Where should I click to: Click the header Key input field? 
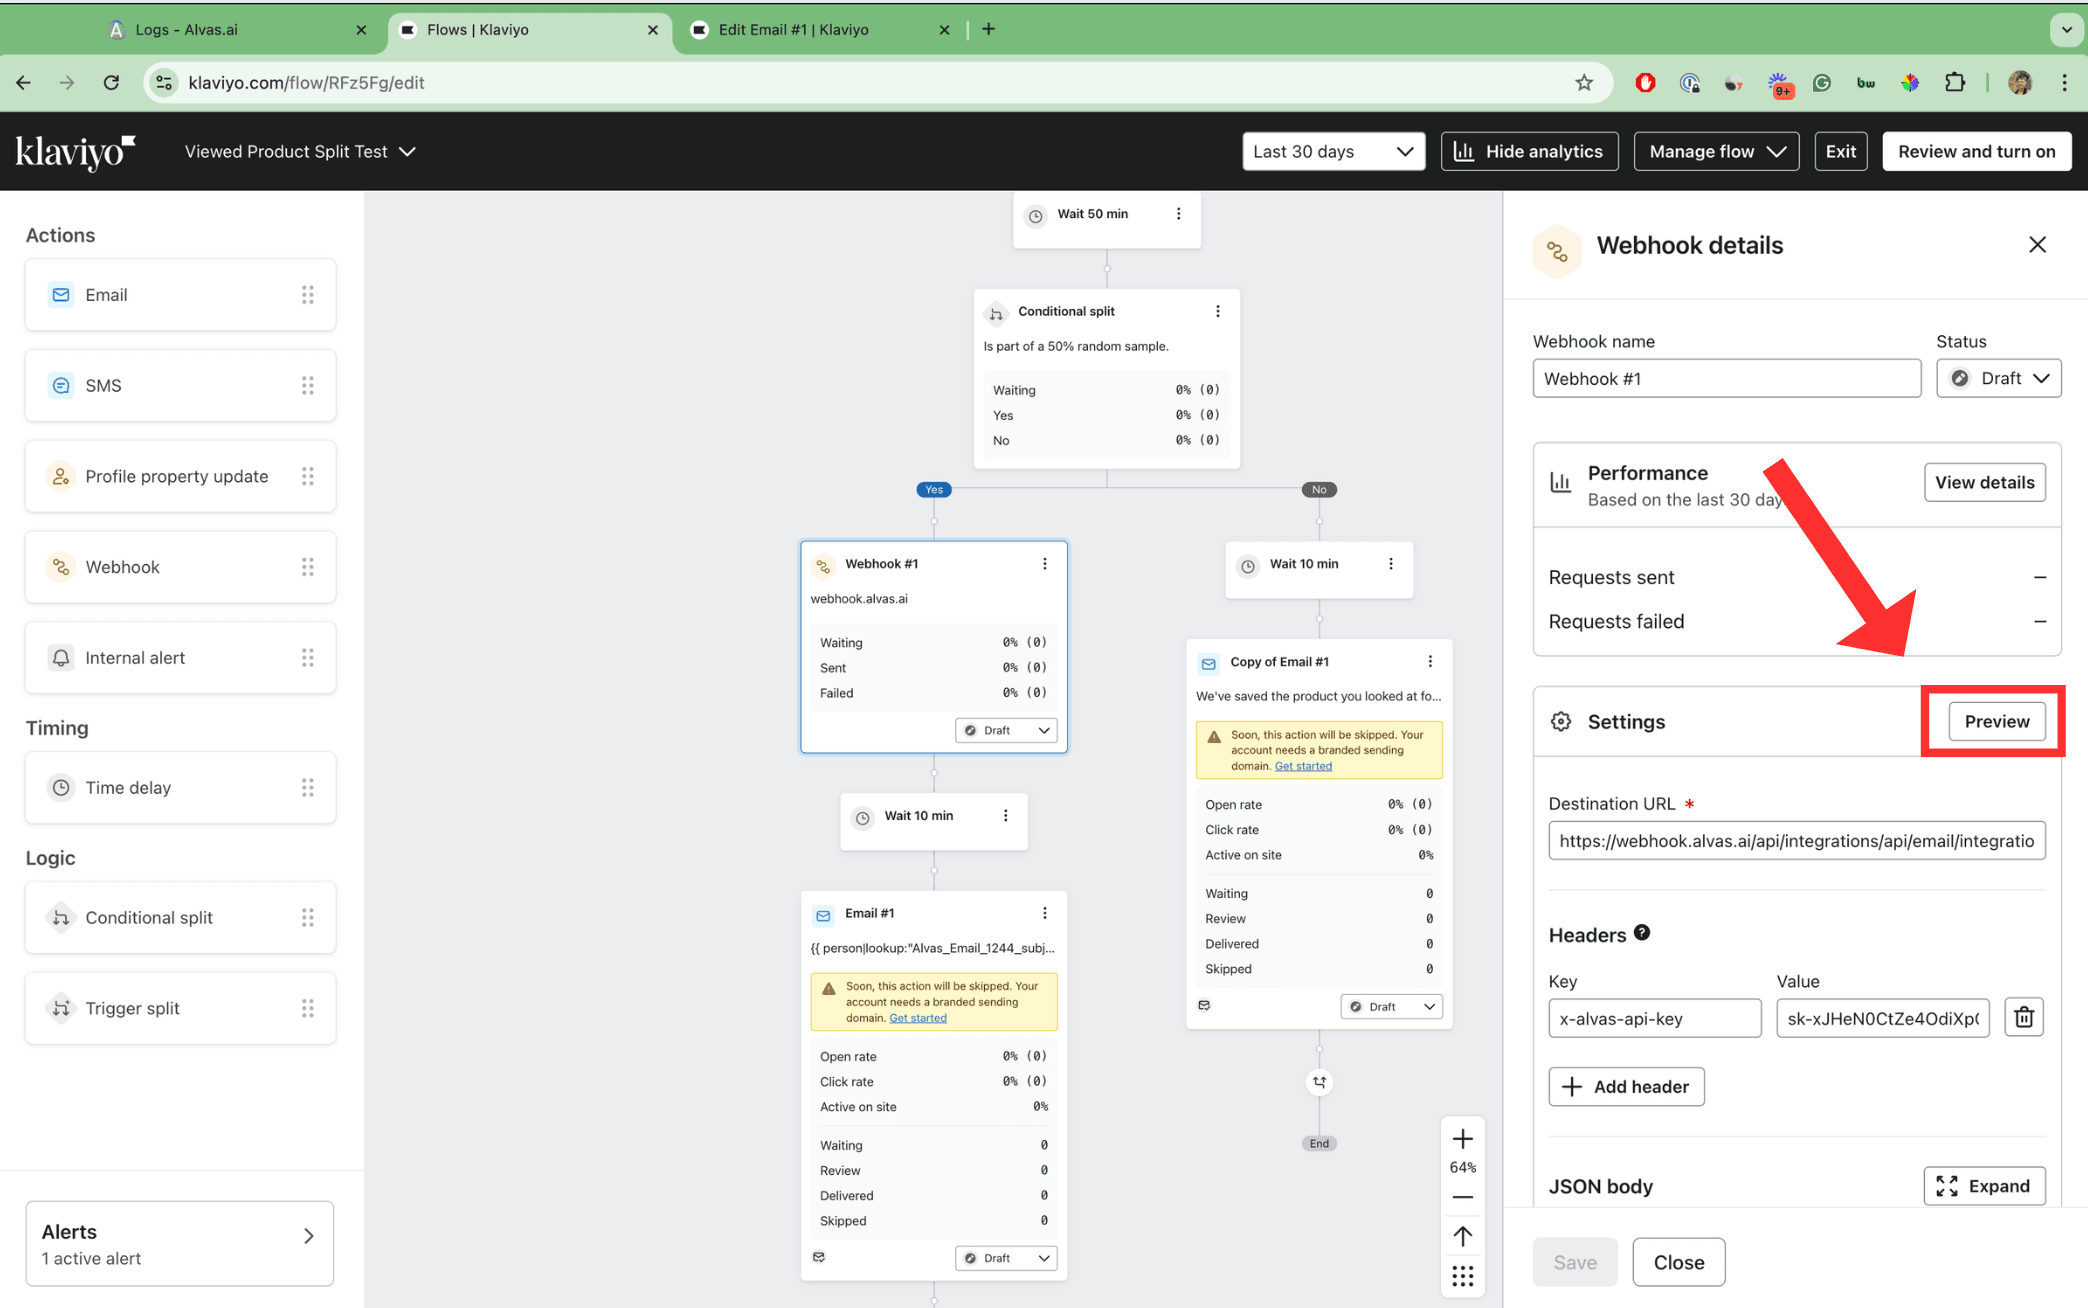[1654, 1019]
